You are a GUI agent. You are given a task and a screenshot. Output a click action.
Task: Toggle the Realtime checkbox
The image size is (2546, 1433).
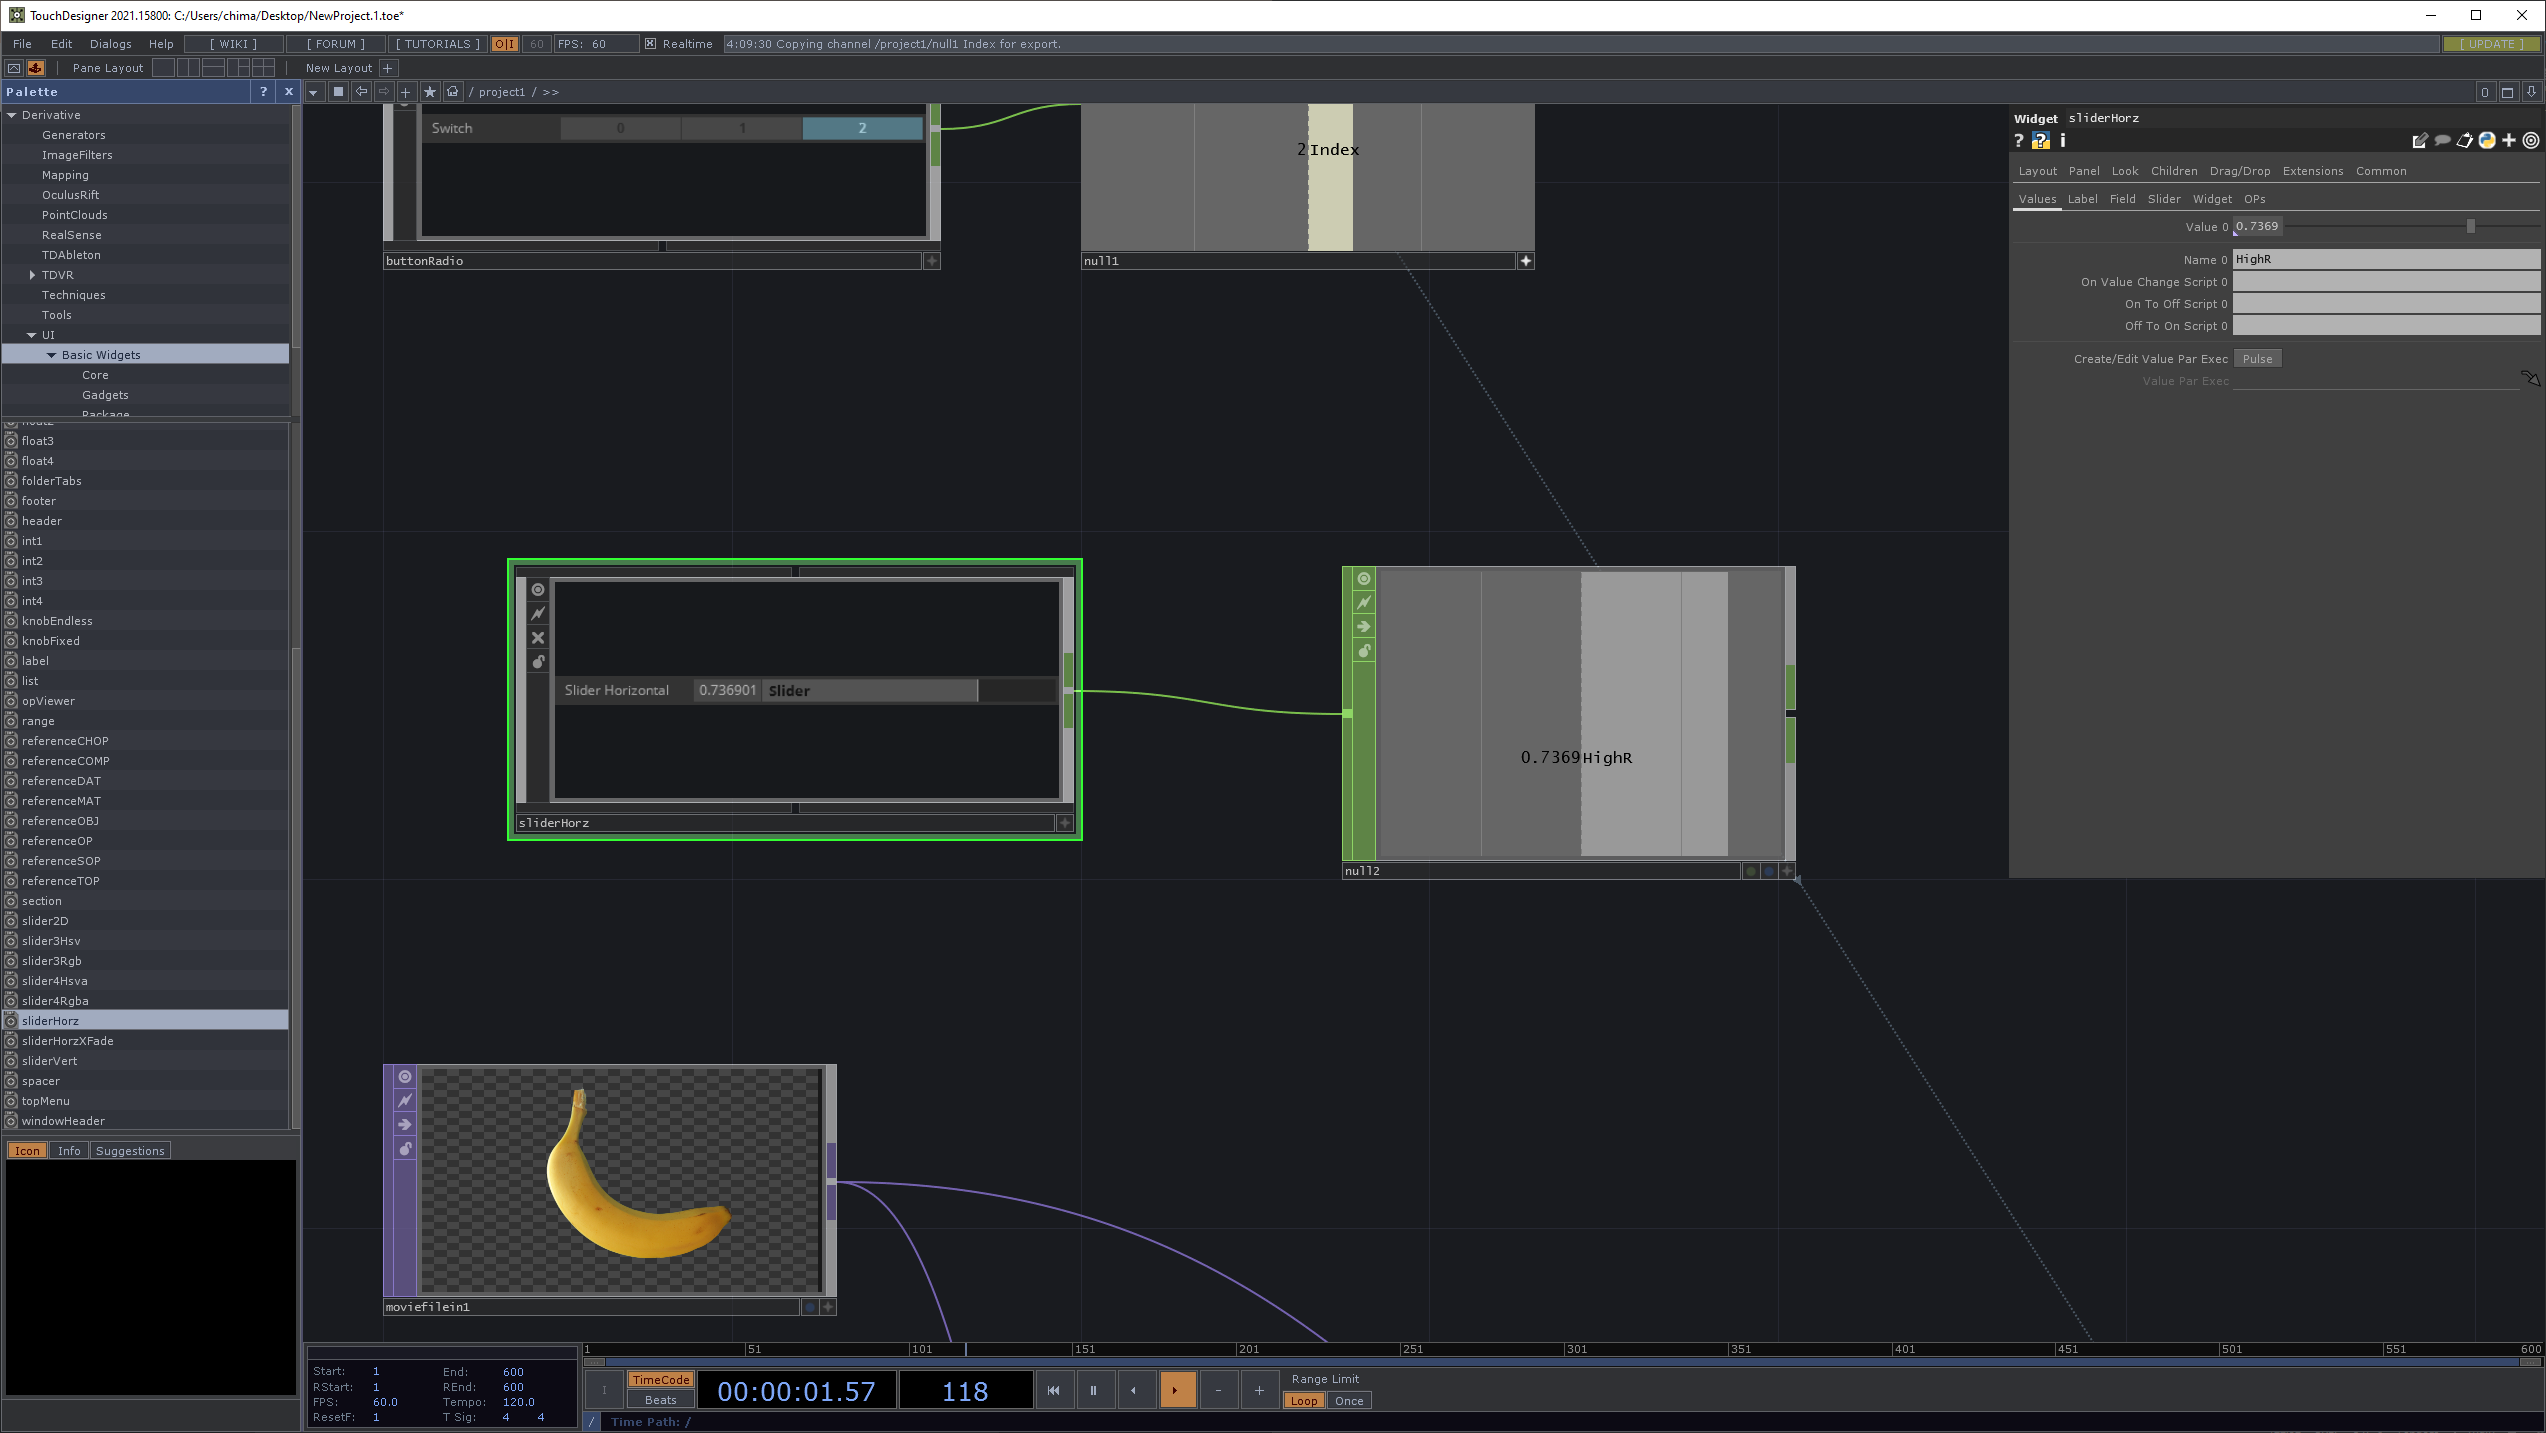pyautogui.click(x=650, y=44)
